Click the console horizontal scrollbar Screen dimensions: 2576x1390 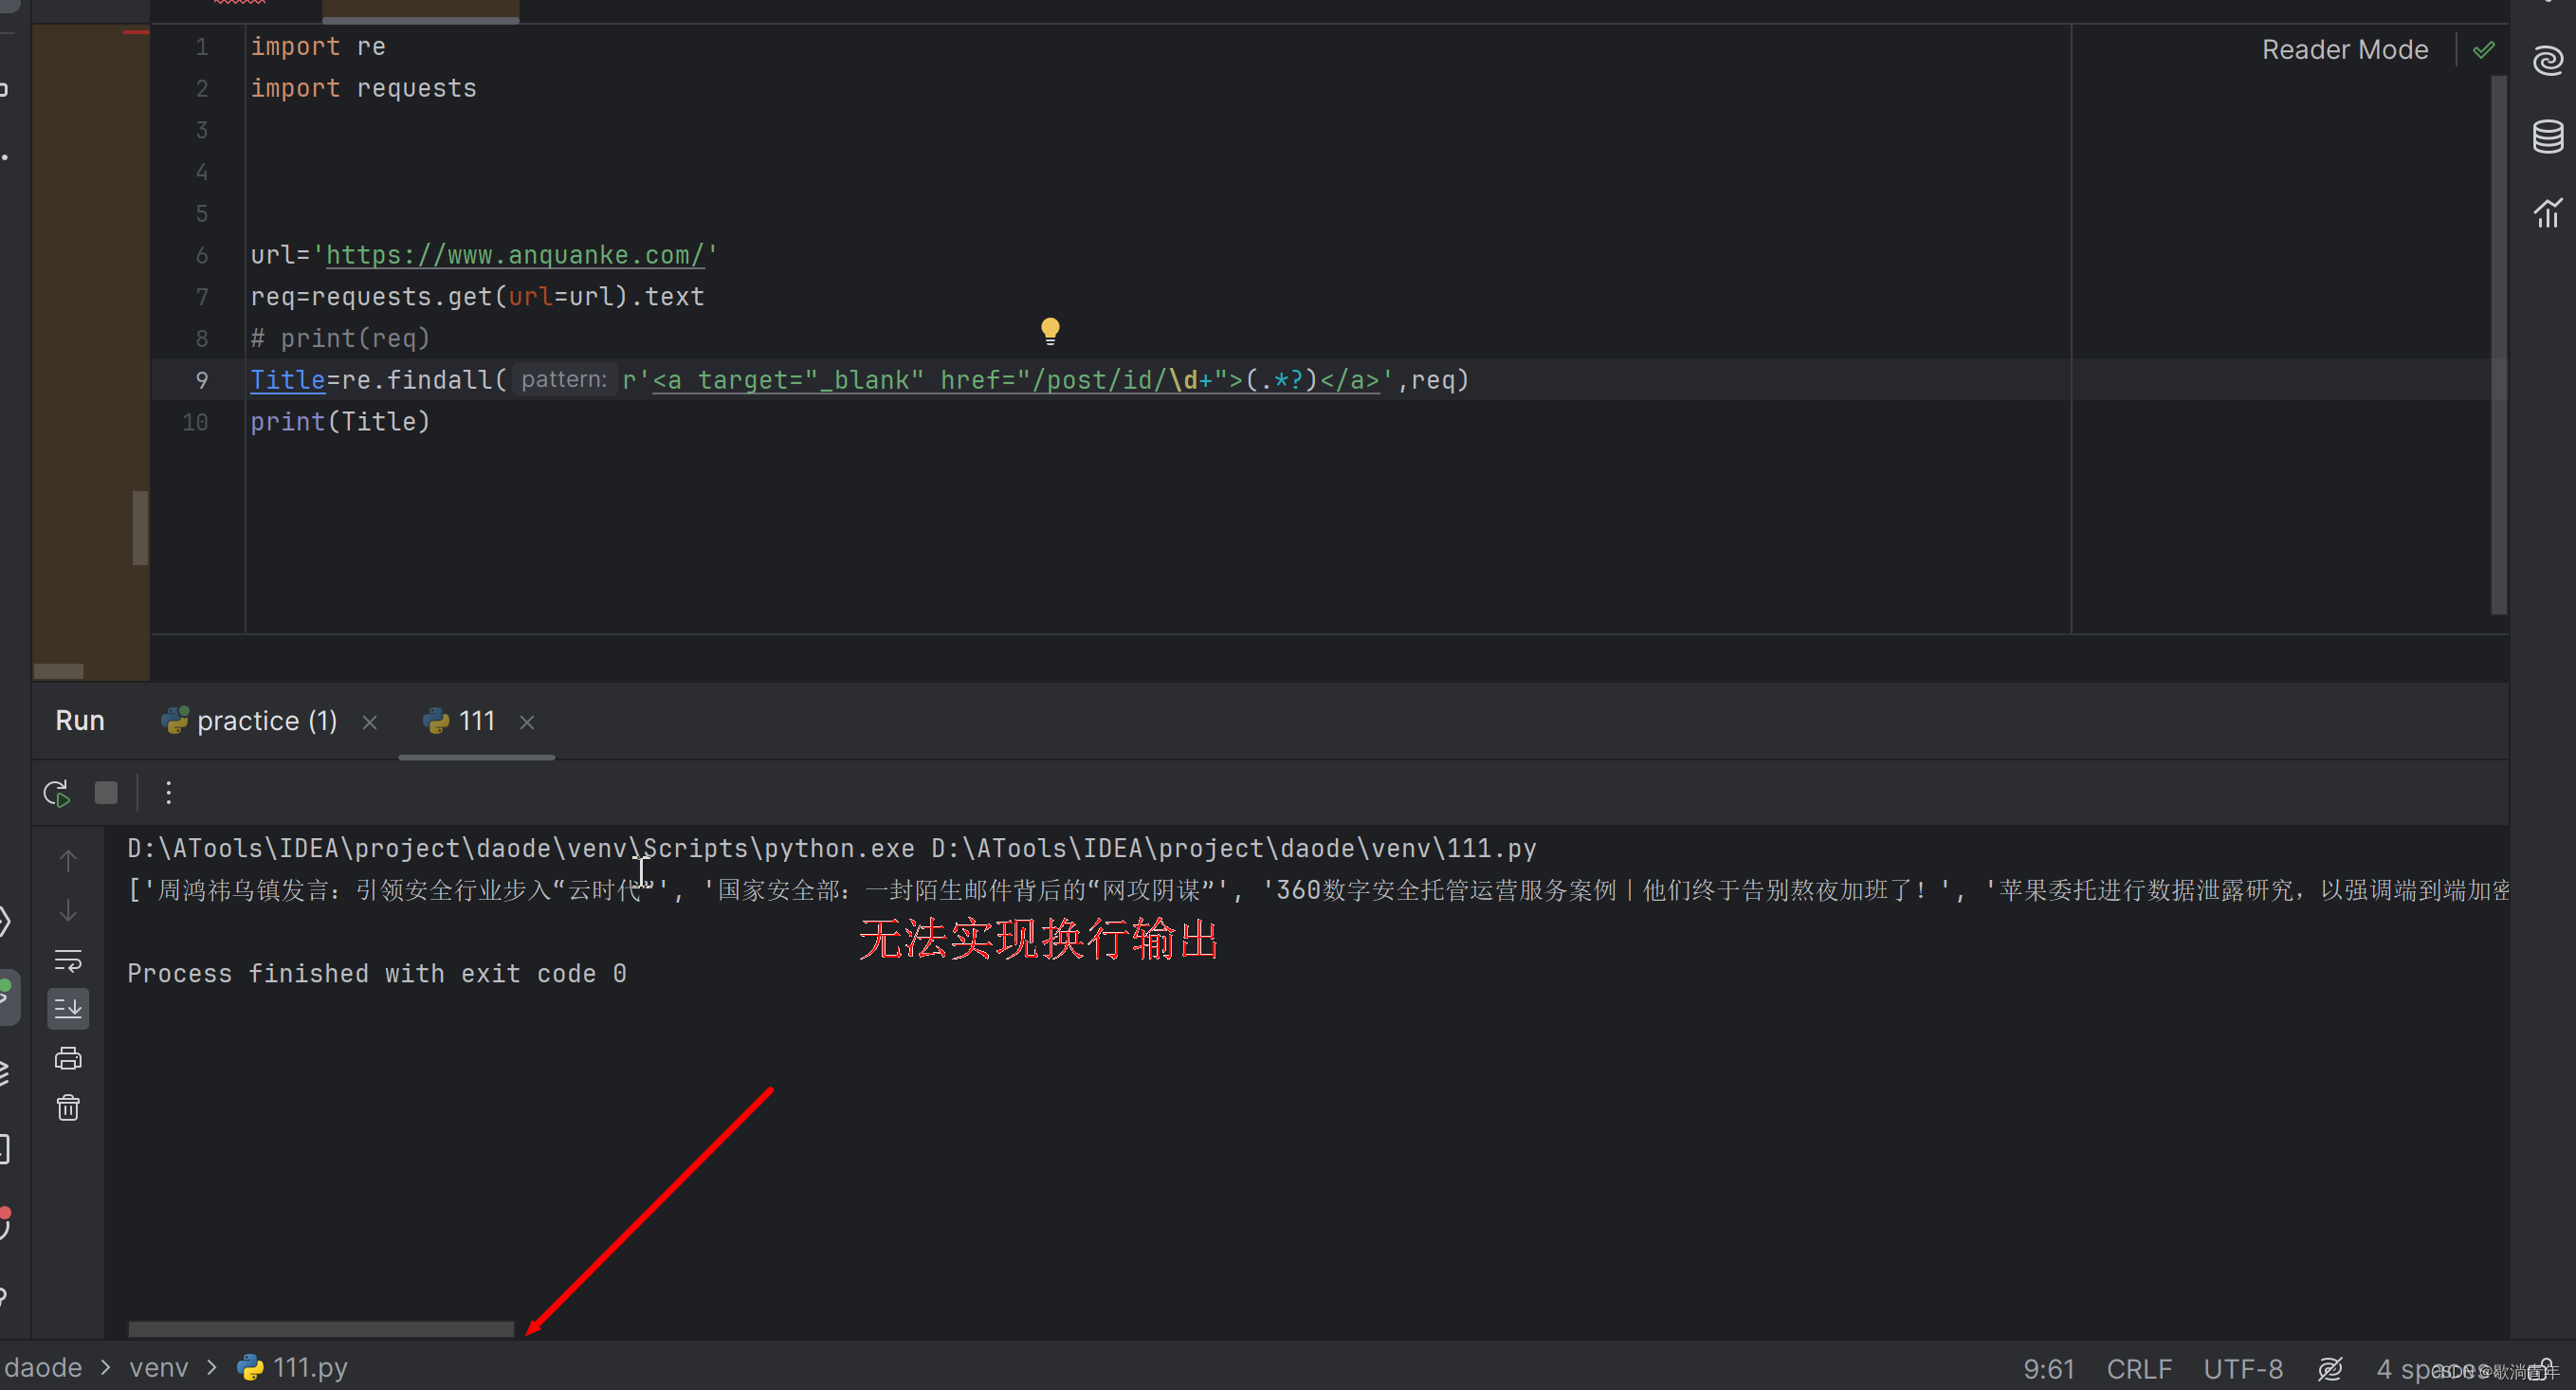point(320,1329)
